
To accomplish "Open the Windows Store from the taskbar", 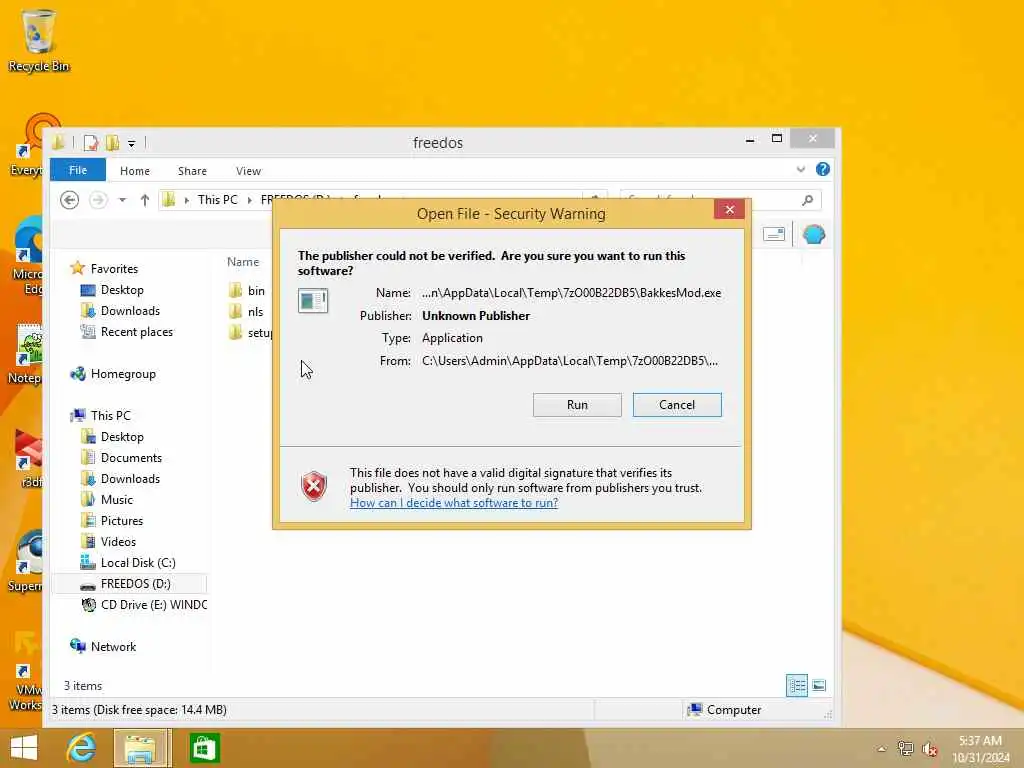I will click(x=204, y=748).
